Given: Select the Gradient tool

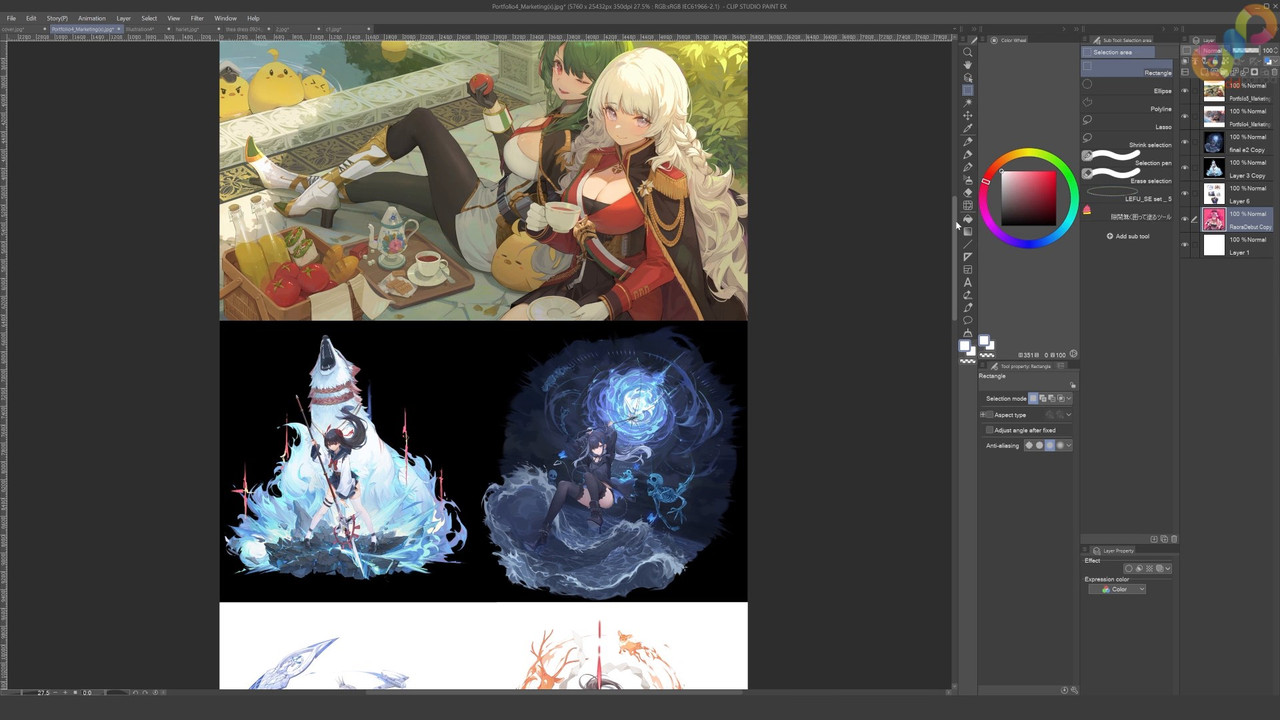Looking at the screenshot, I should pos(967,231).
